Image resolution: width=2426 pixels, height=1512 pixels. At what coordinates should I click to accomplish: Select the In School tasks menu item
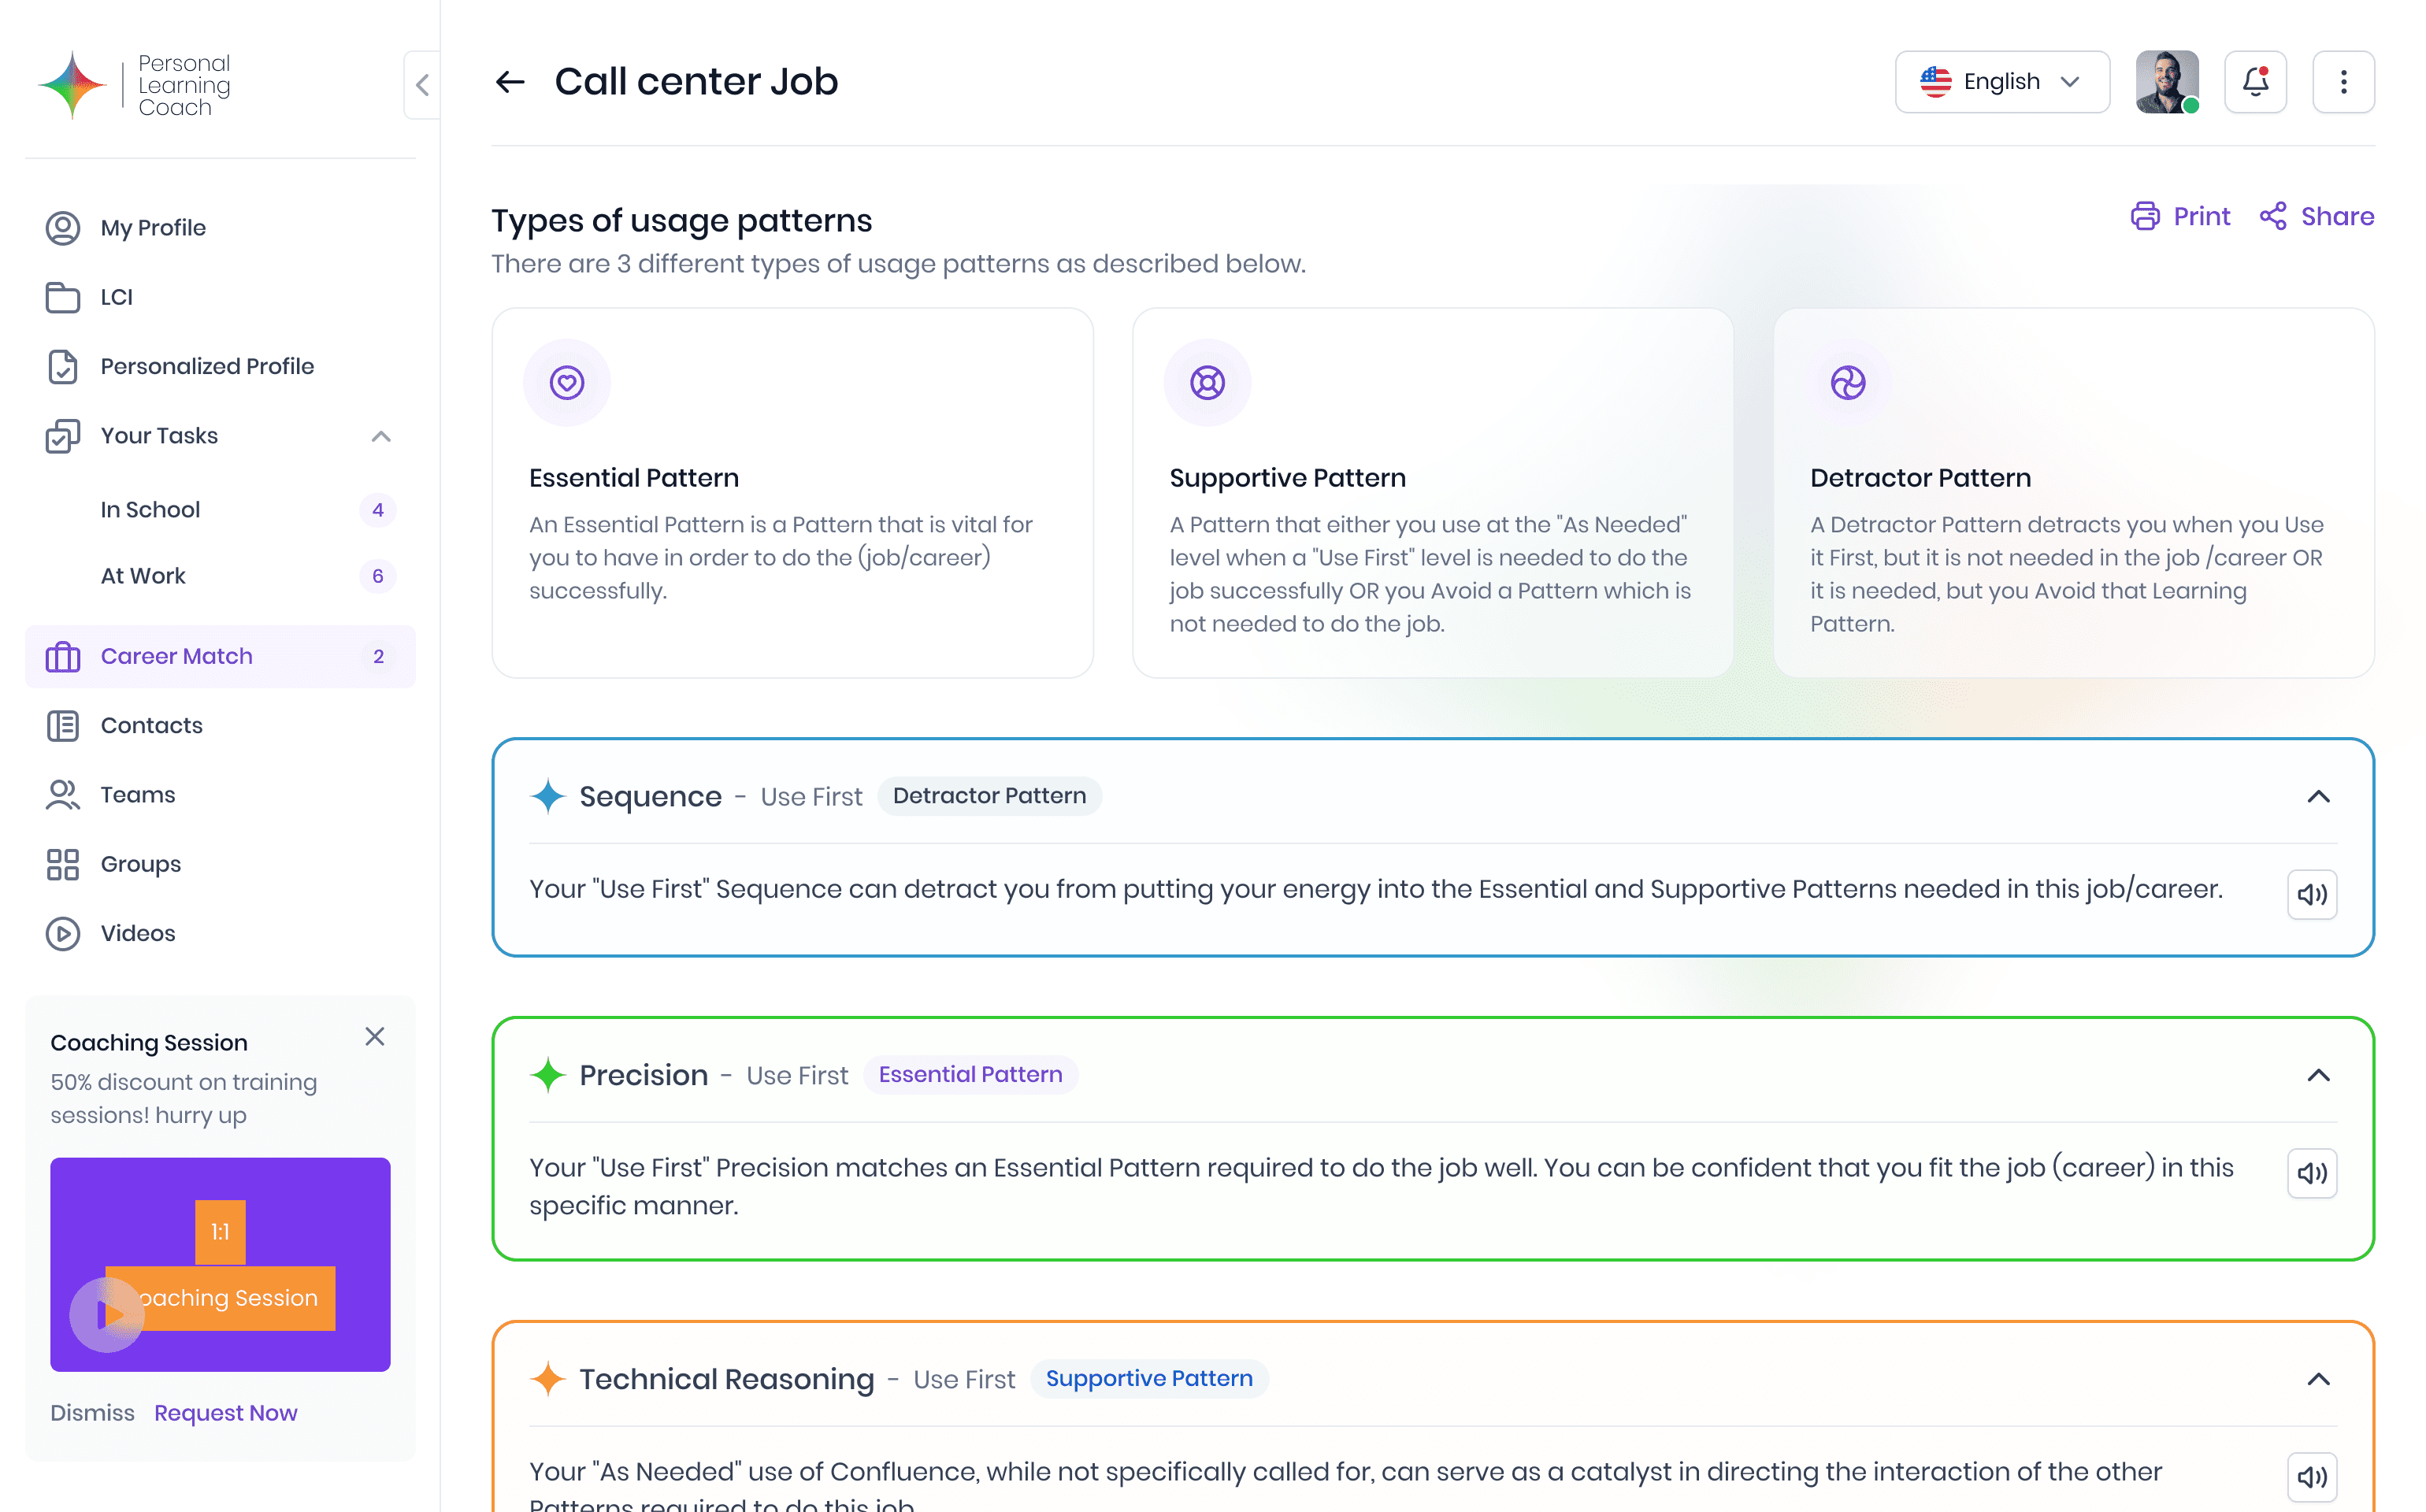point(150,509)
